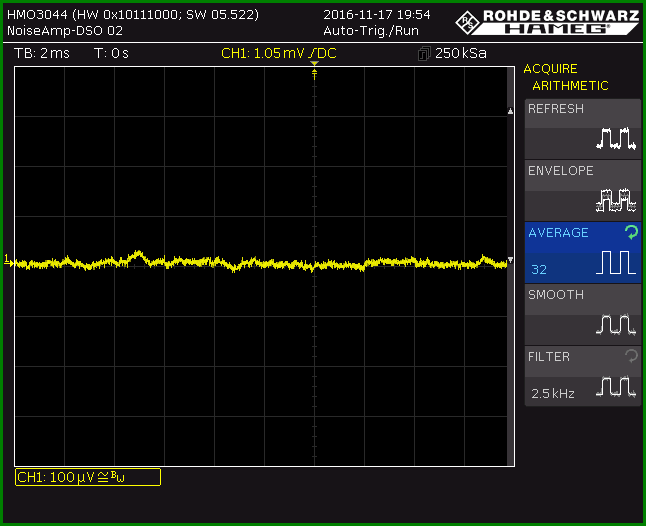Viewport: 646px width, 526px height.
Task: Select the FILTER acquisition mode
Action: tap(583, 376)
